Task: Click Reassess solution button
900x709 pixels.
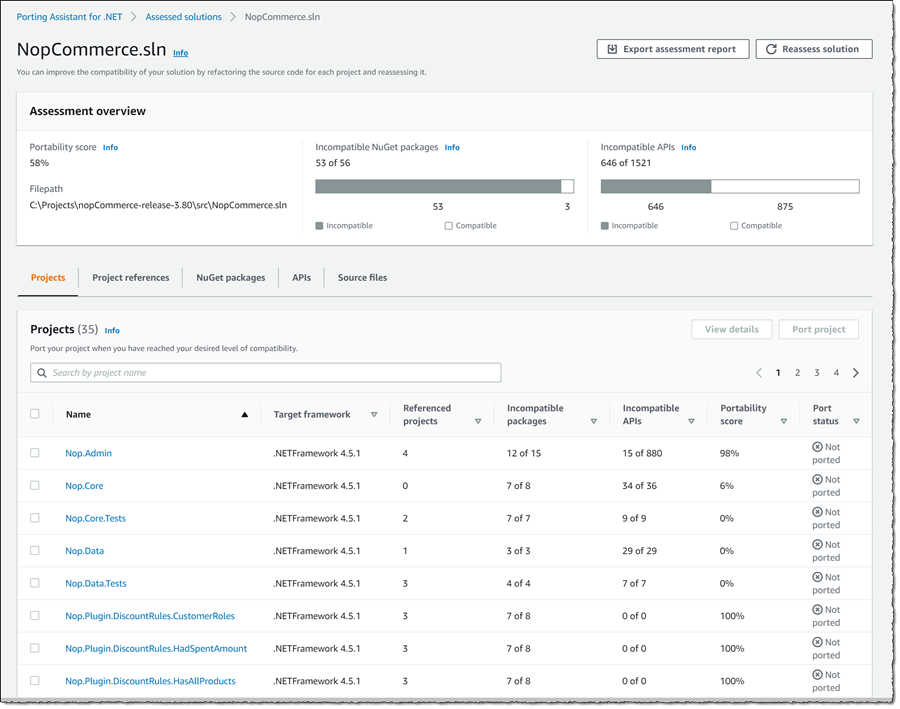Action: [x=814, y=49]
